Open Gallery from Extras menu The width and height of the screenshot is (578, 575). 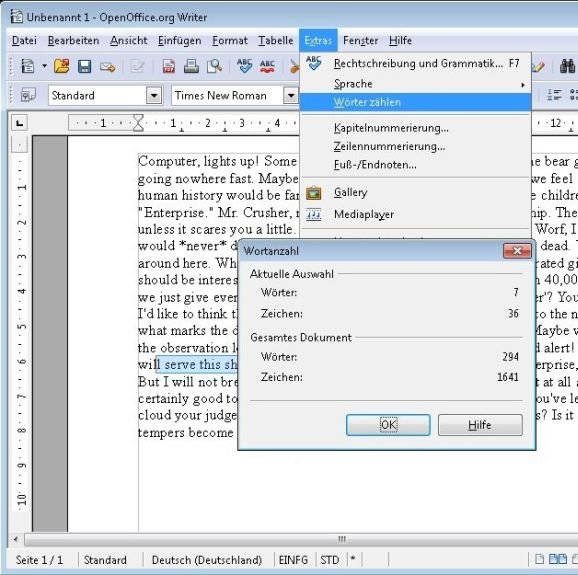coord(415,192)
